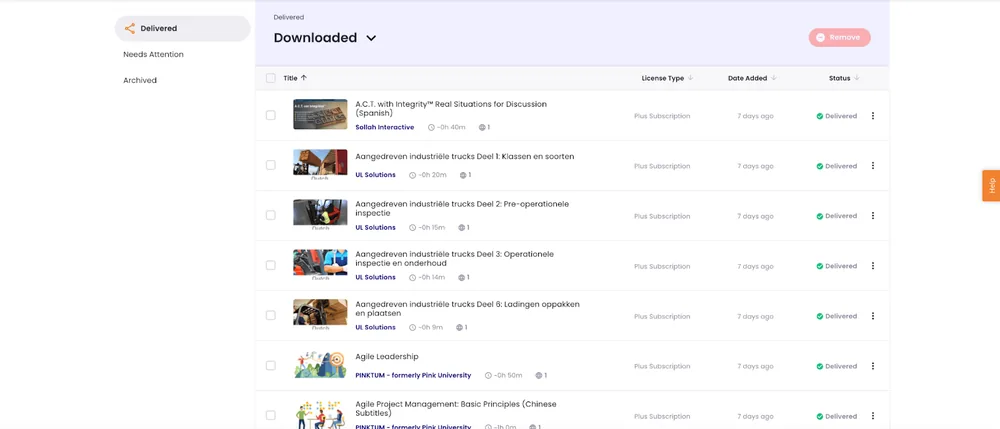Click Deel 1: Klassen en soorten thumbnail
The width and height of the screenshot is (1000, 429).
tap(320, 164)
